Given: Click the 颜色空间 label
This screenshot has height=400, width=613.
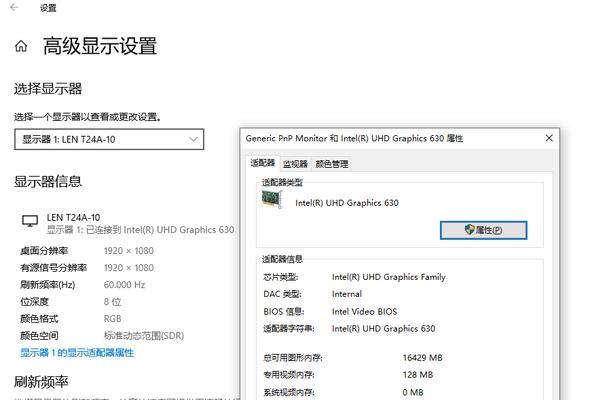Looking at the screenshot, I should pyautogui.click(x=39, y=335).
